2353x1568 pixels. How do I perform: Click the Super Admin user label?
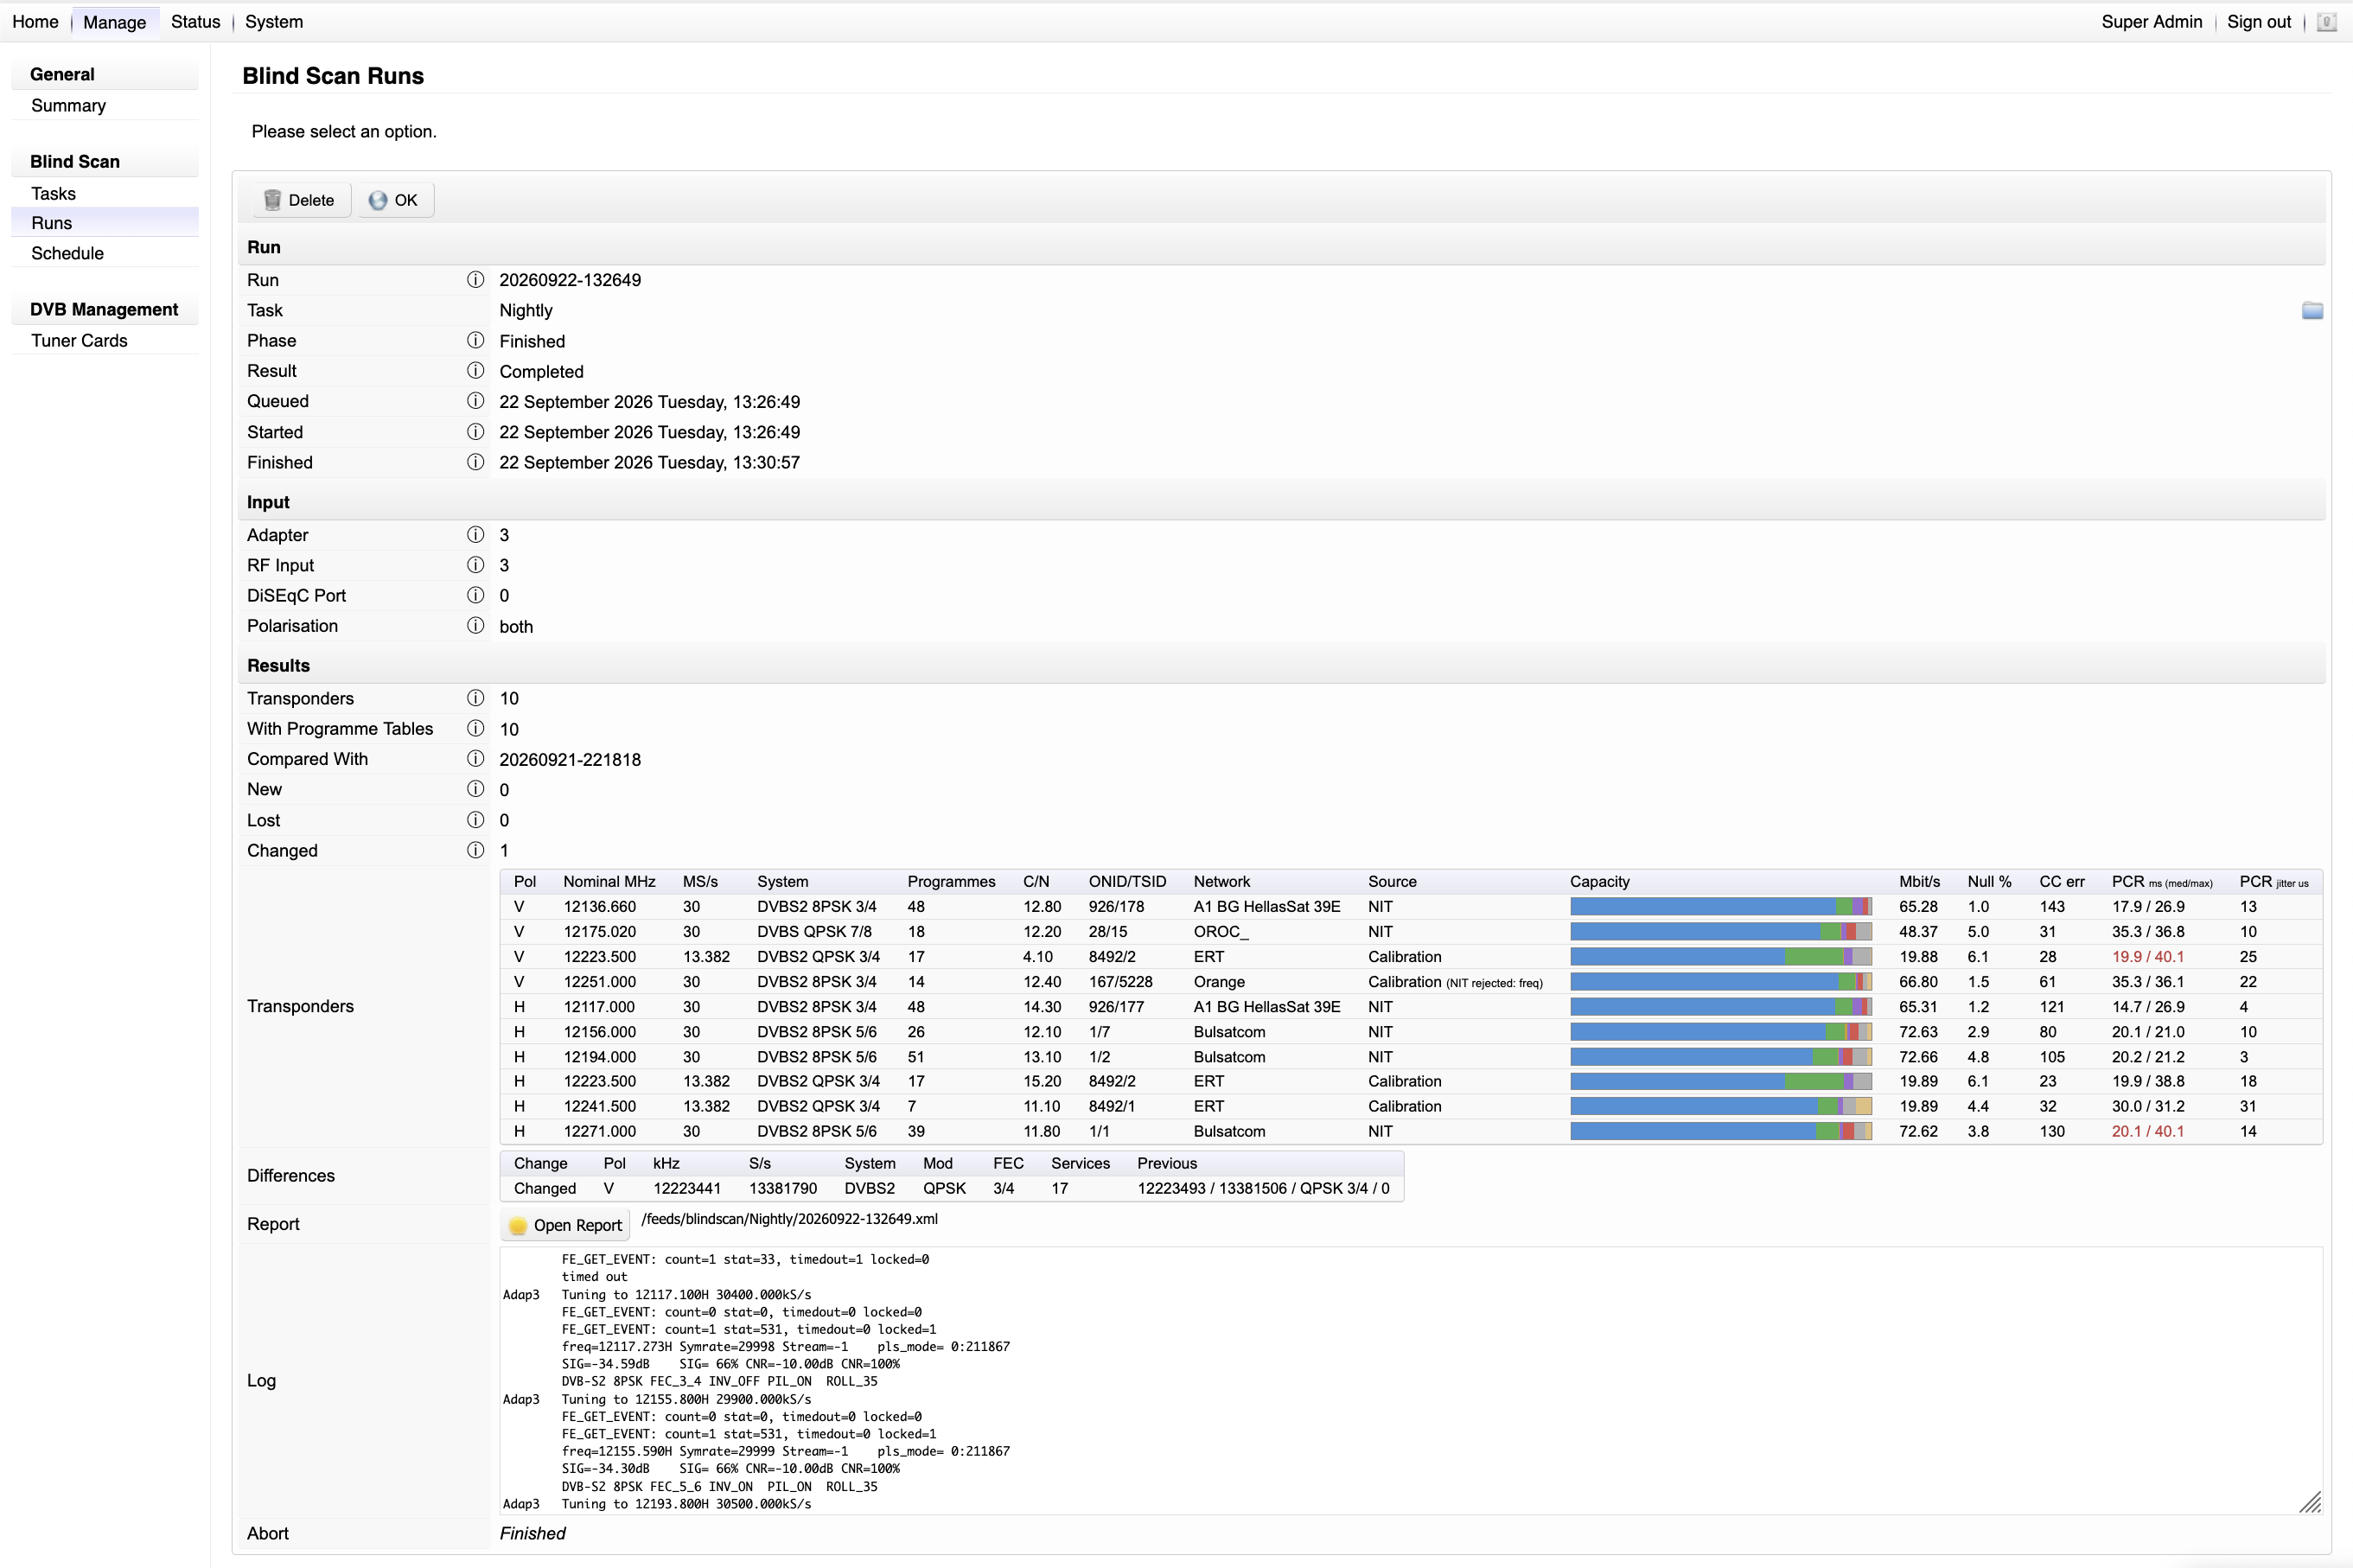(x=2151, y=22)
